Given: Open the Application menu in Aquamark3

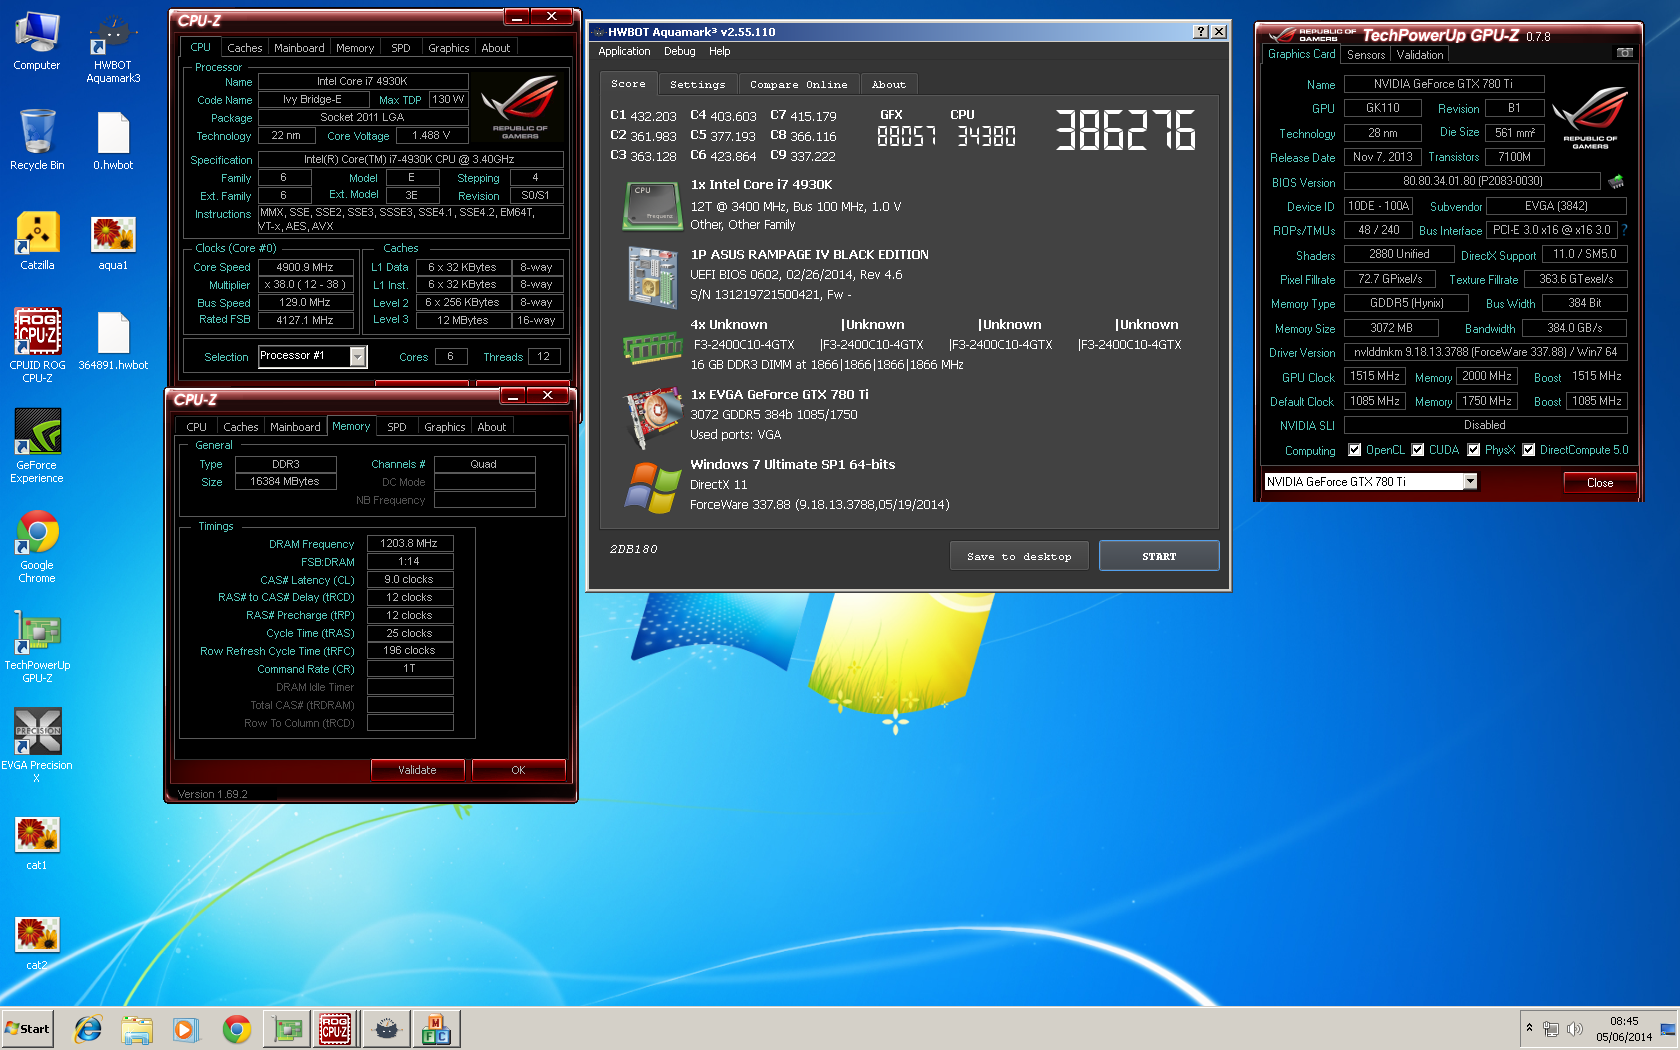Looking at the screenshot, I should point(624,51).
